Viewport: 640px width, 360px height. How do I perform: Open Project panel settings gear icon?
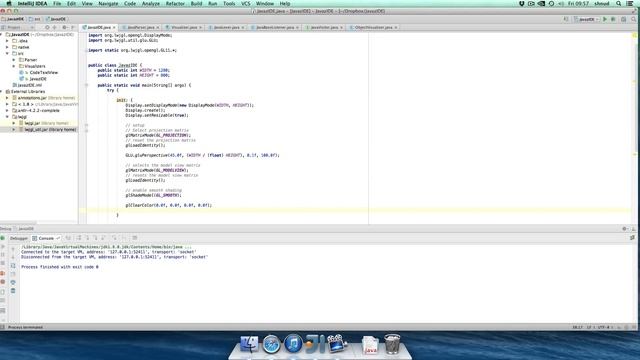(x=64, y=27)
